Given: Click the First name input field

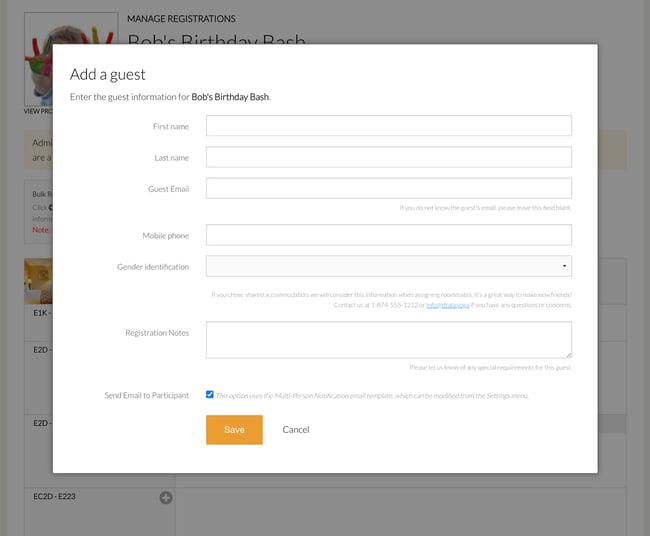Looking at the screenshot, I should [x=389, y=126].
